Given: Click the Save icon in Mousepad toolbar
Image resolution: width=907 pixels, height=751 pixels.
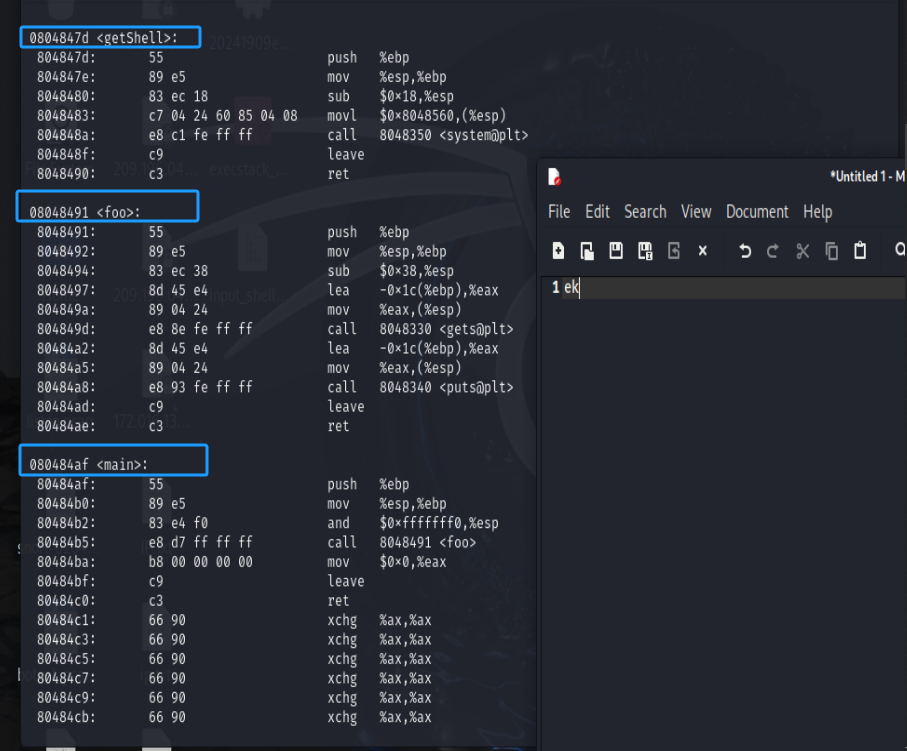Looking at the screenshot, I should pyautogui.click(x=615, y=251).
